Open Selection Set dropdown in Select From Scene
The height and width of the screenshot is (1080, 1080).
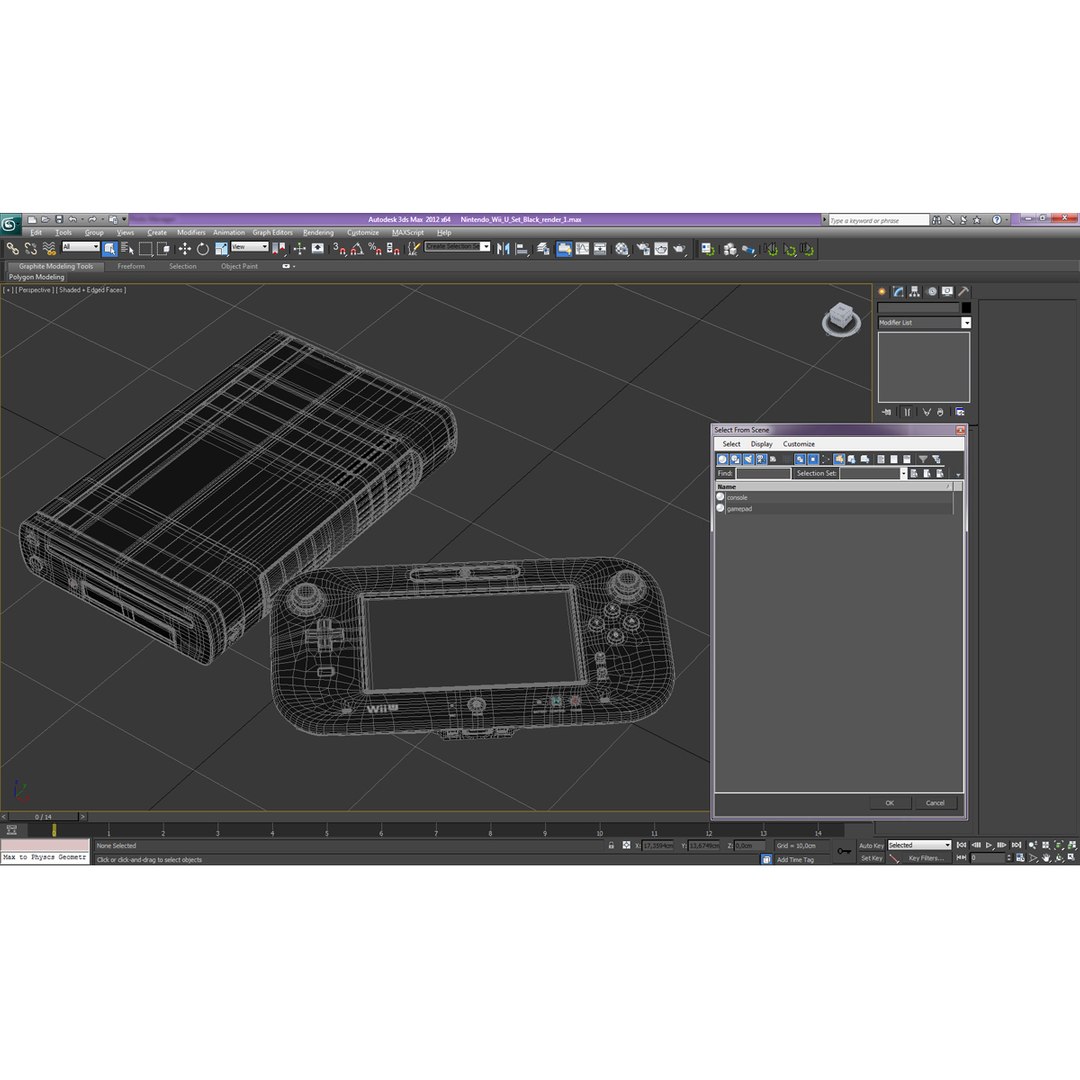(x=904, y=474)
